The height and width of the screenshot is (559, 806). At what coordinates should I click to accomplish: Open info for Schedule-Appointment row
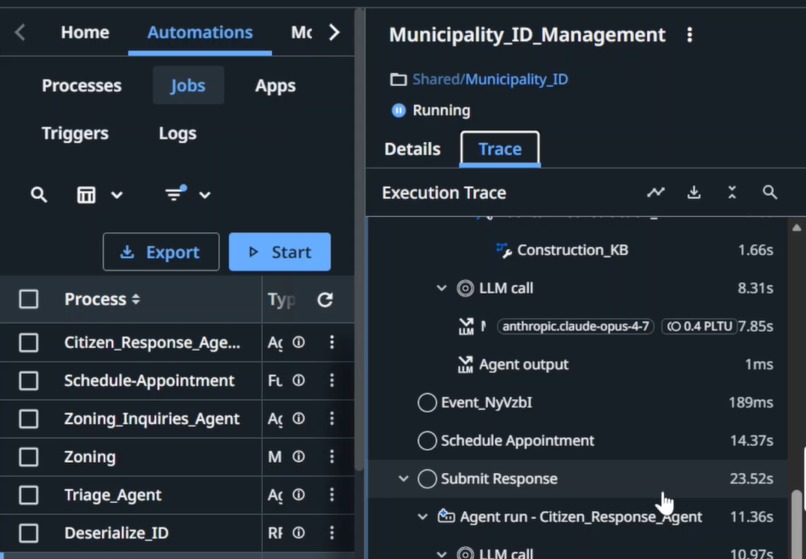coord(299,380)
